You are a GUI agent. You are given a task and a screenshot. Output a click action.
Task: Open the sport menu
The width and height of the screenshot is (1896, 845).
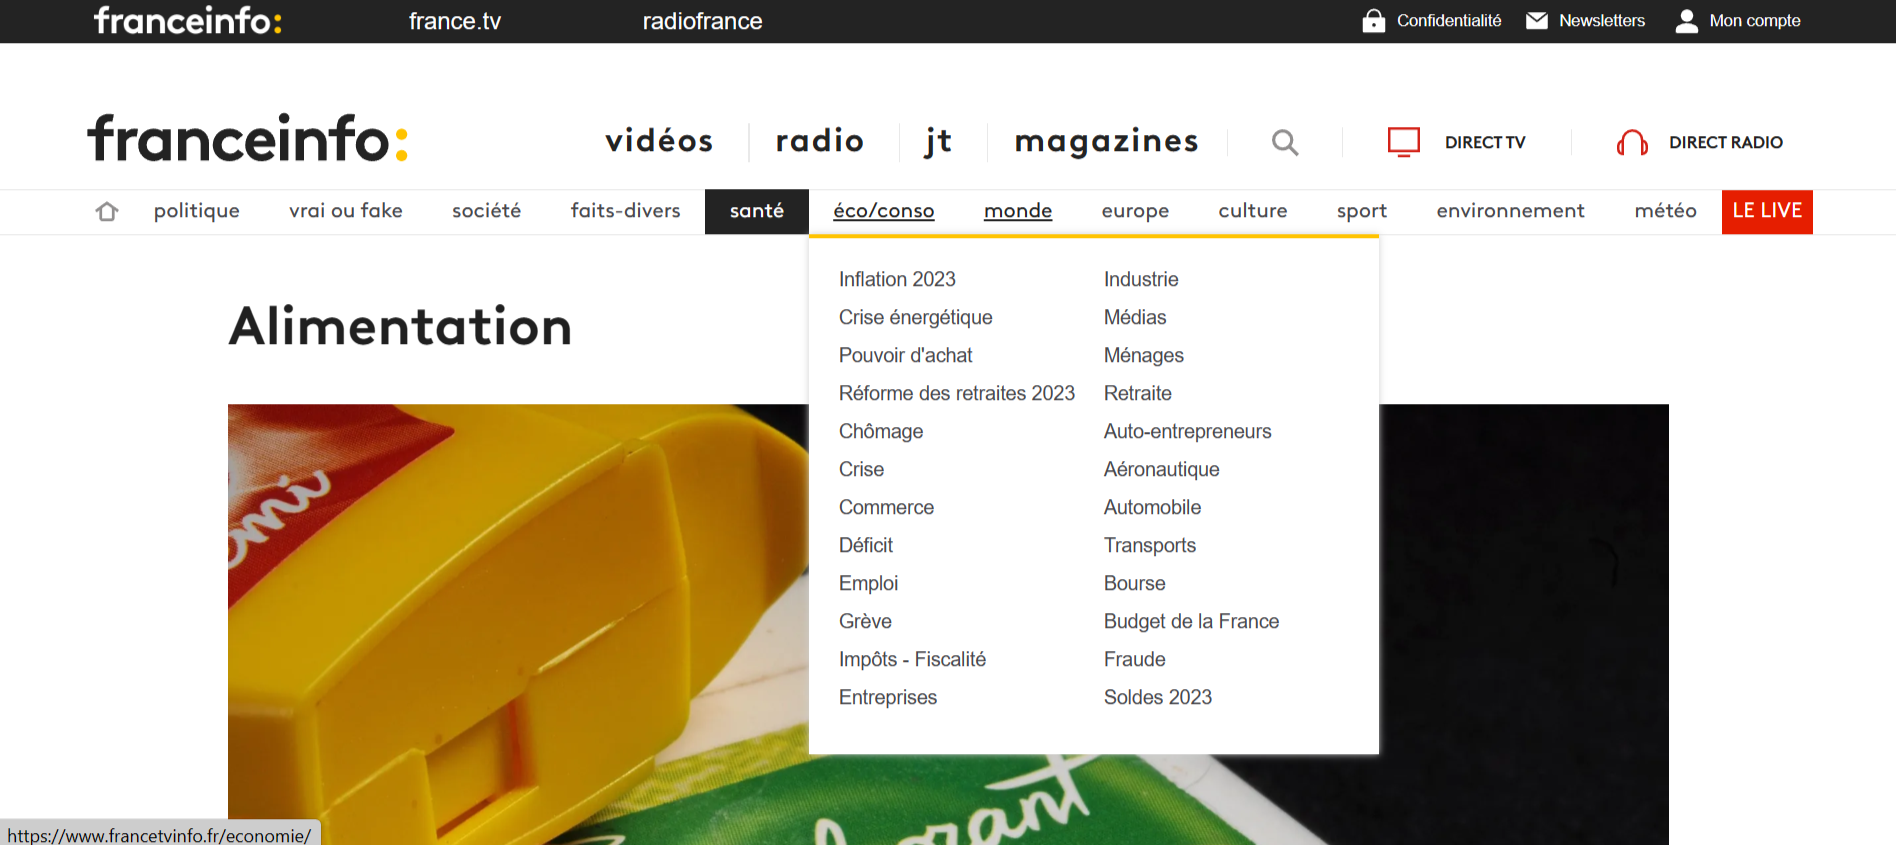coord(1362,211)
